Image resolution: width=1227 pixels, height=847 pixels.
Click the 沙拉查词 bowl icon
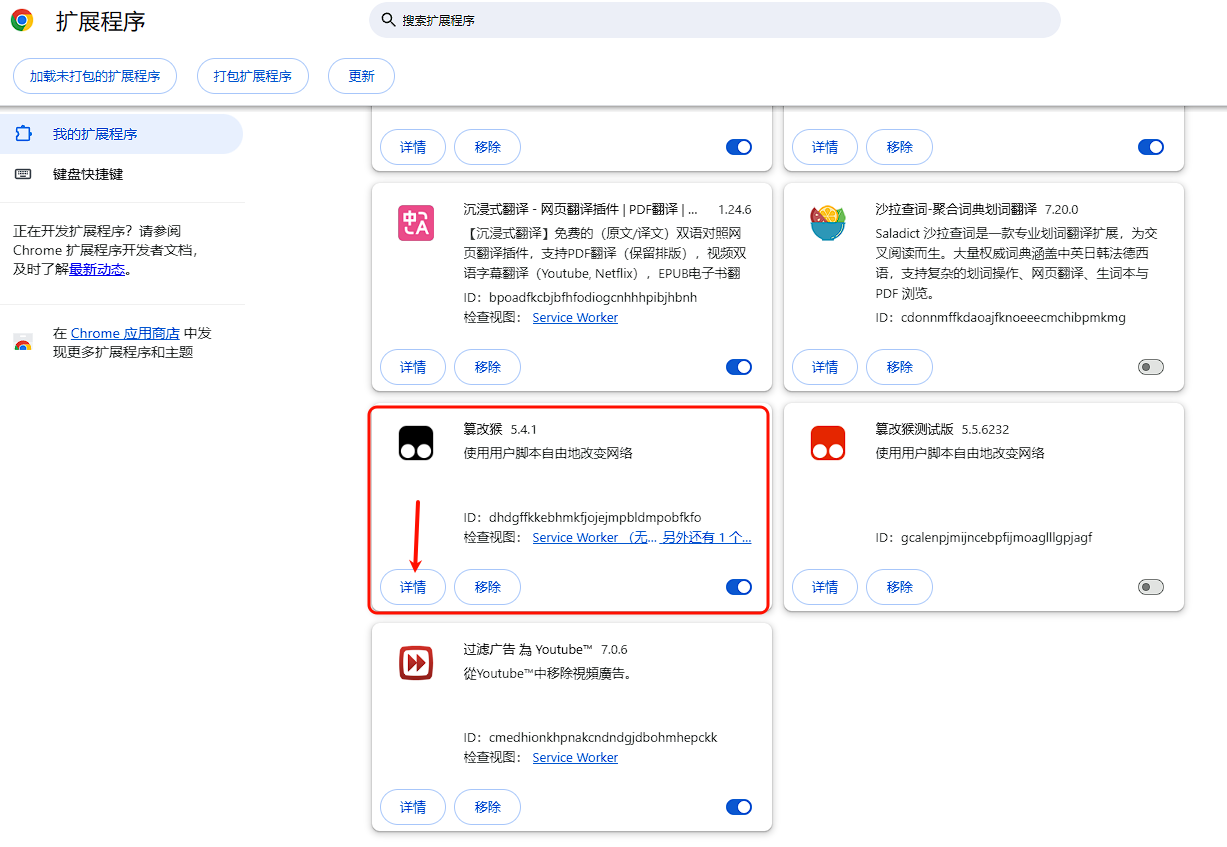click(x=827, y=221)
